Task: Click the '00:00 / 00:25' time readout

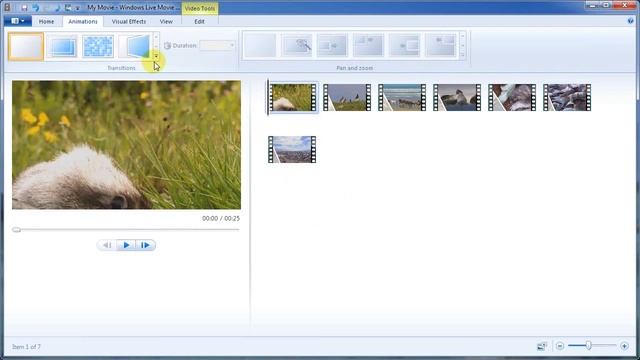Action: point(221,218)
